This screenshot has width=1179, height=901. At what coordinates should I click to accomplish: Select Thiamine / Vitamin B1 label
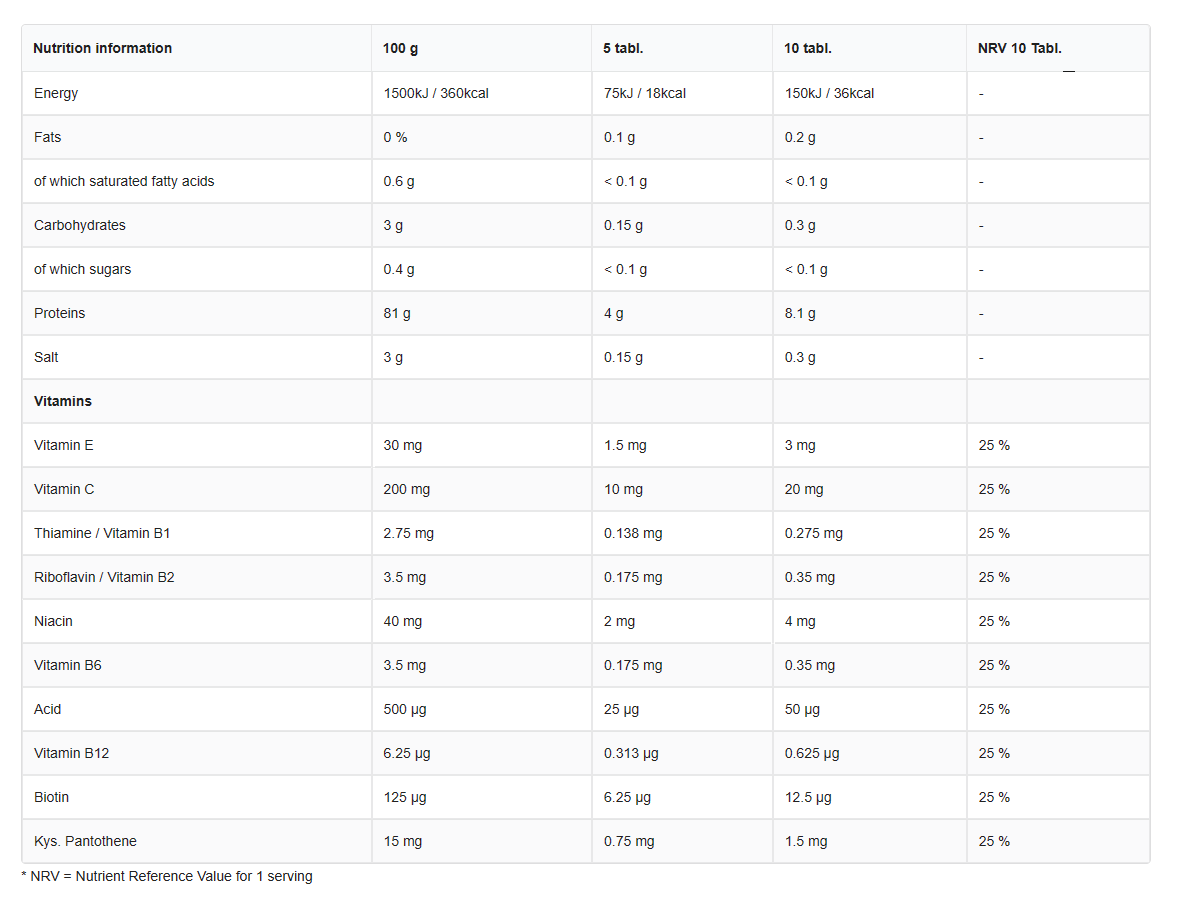(x=102, y=533)
